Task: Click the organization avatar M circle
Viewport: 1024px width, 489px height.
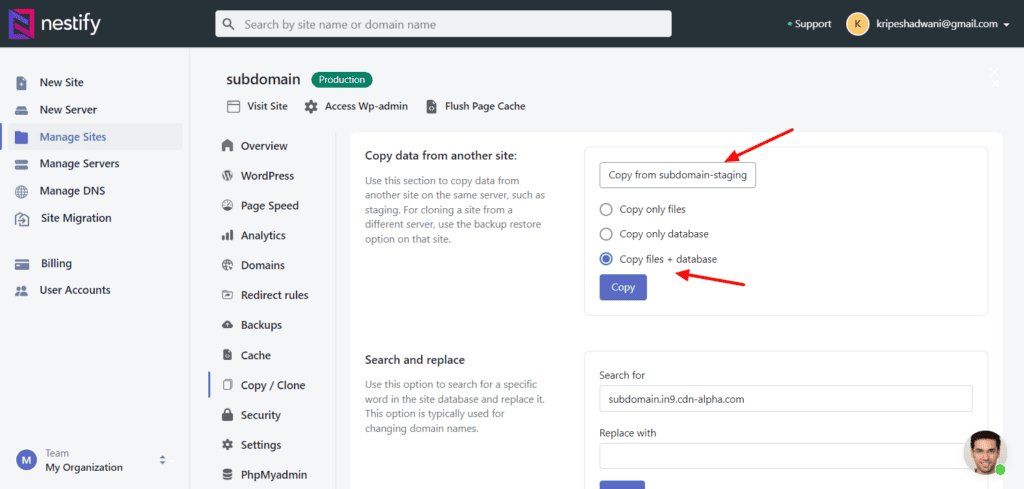Action: [26, 460]
